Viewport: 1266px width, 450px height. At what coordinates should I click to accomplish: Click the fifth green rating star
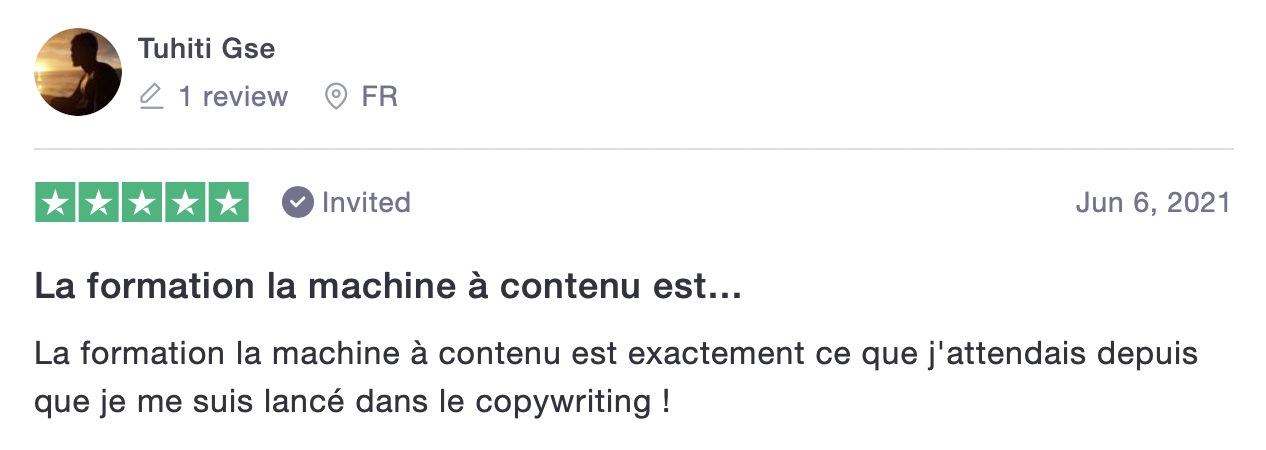tap(228, 203)
